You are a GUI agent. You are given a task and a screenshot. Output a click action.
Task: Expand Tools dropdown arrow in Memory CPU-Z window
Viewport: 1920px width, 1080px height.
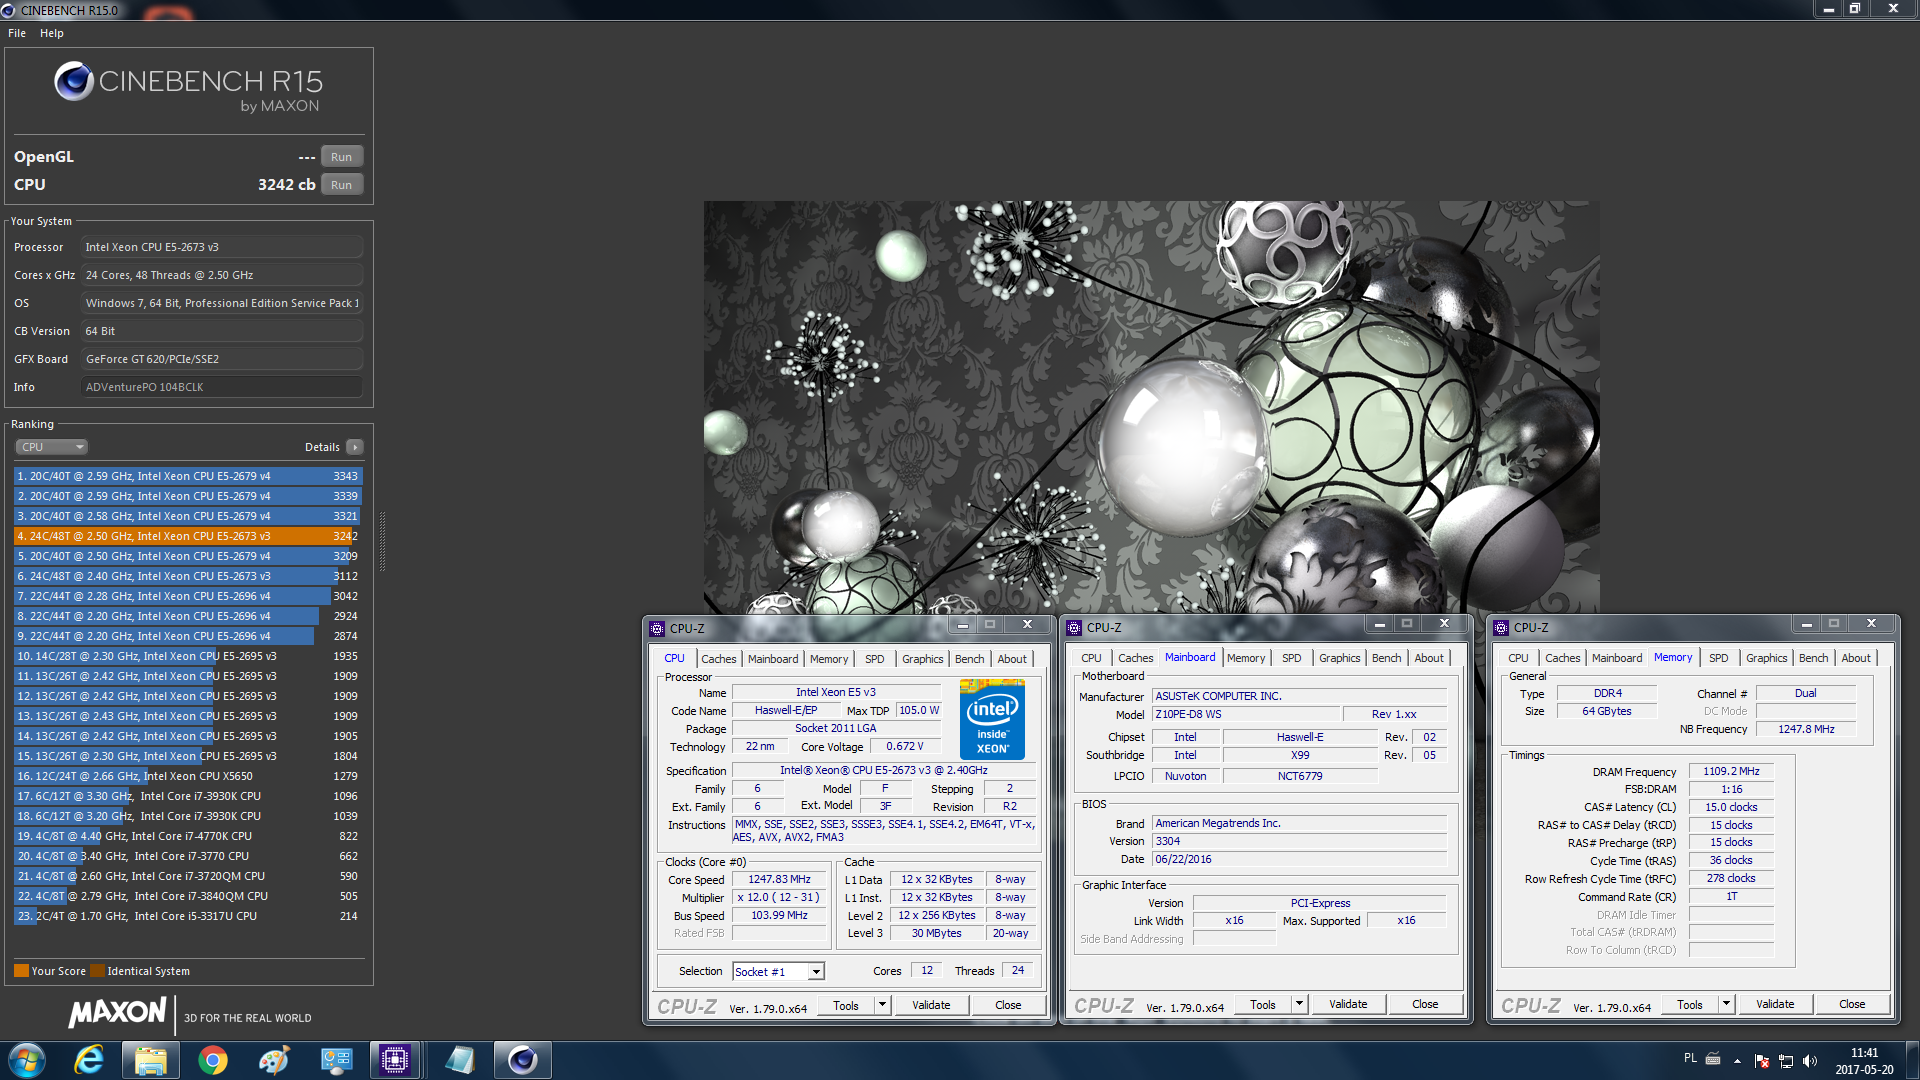click(x=1726, y=1005)
